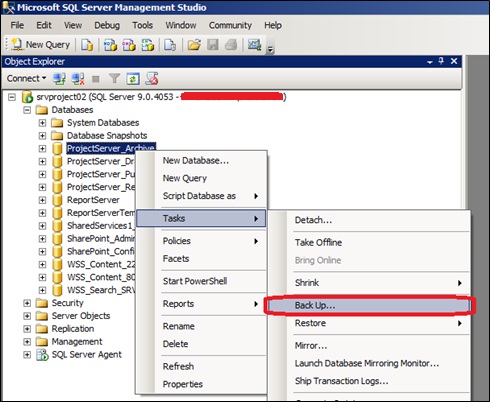Click the Object Explorer filter funnel icon

tap(114, 79)
